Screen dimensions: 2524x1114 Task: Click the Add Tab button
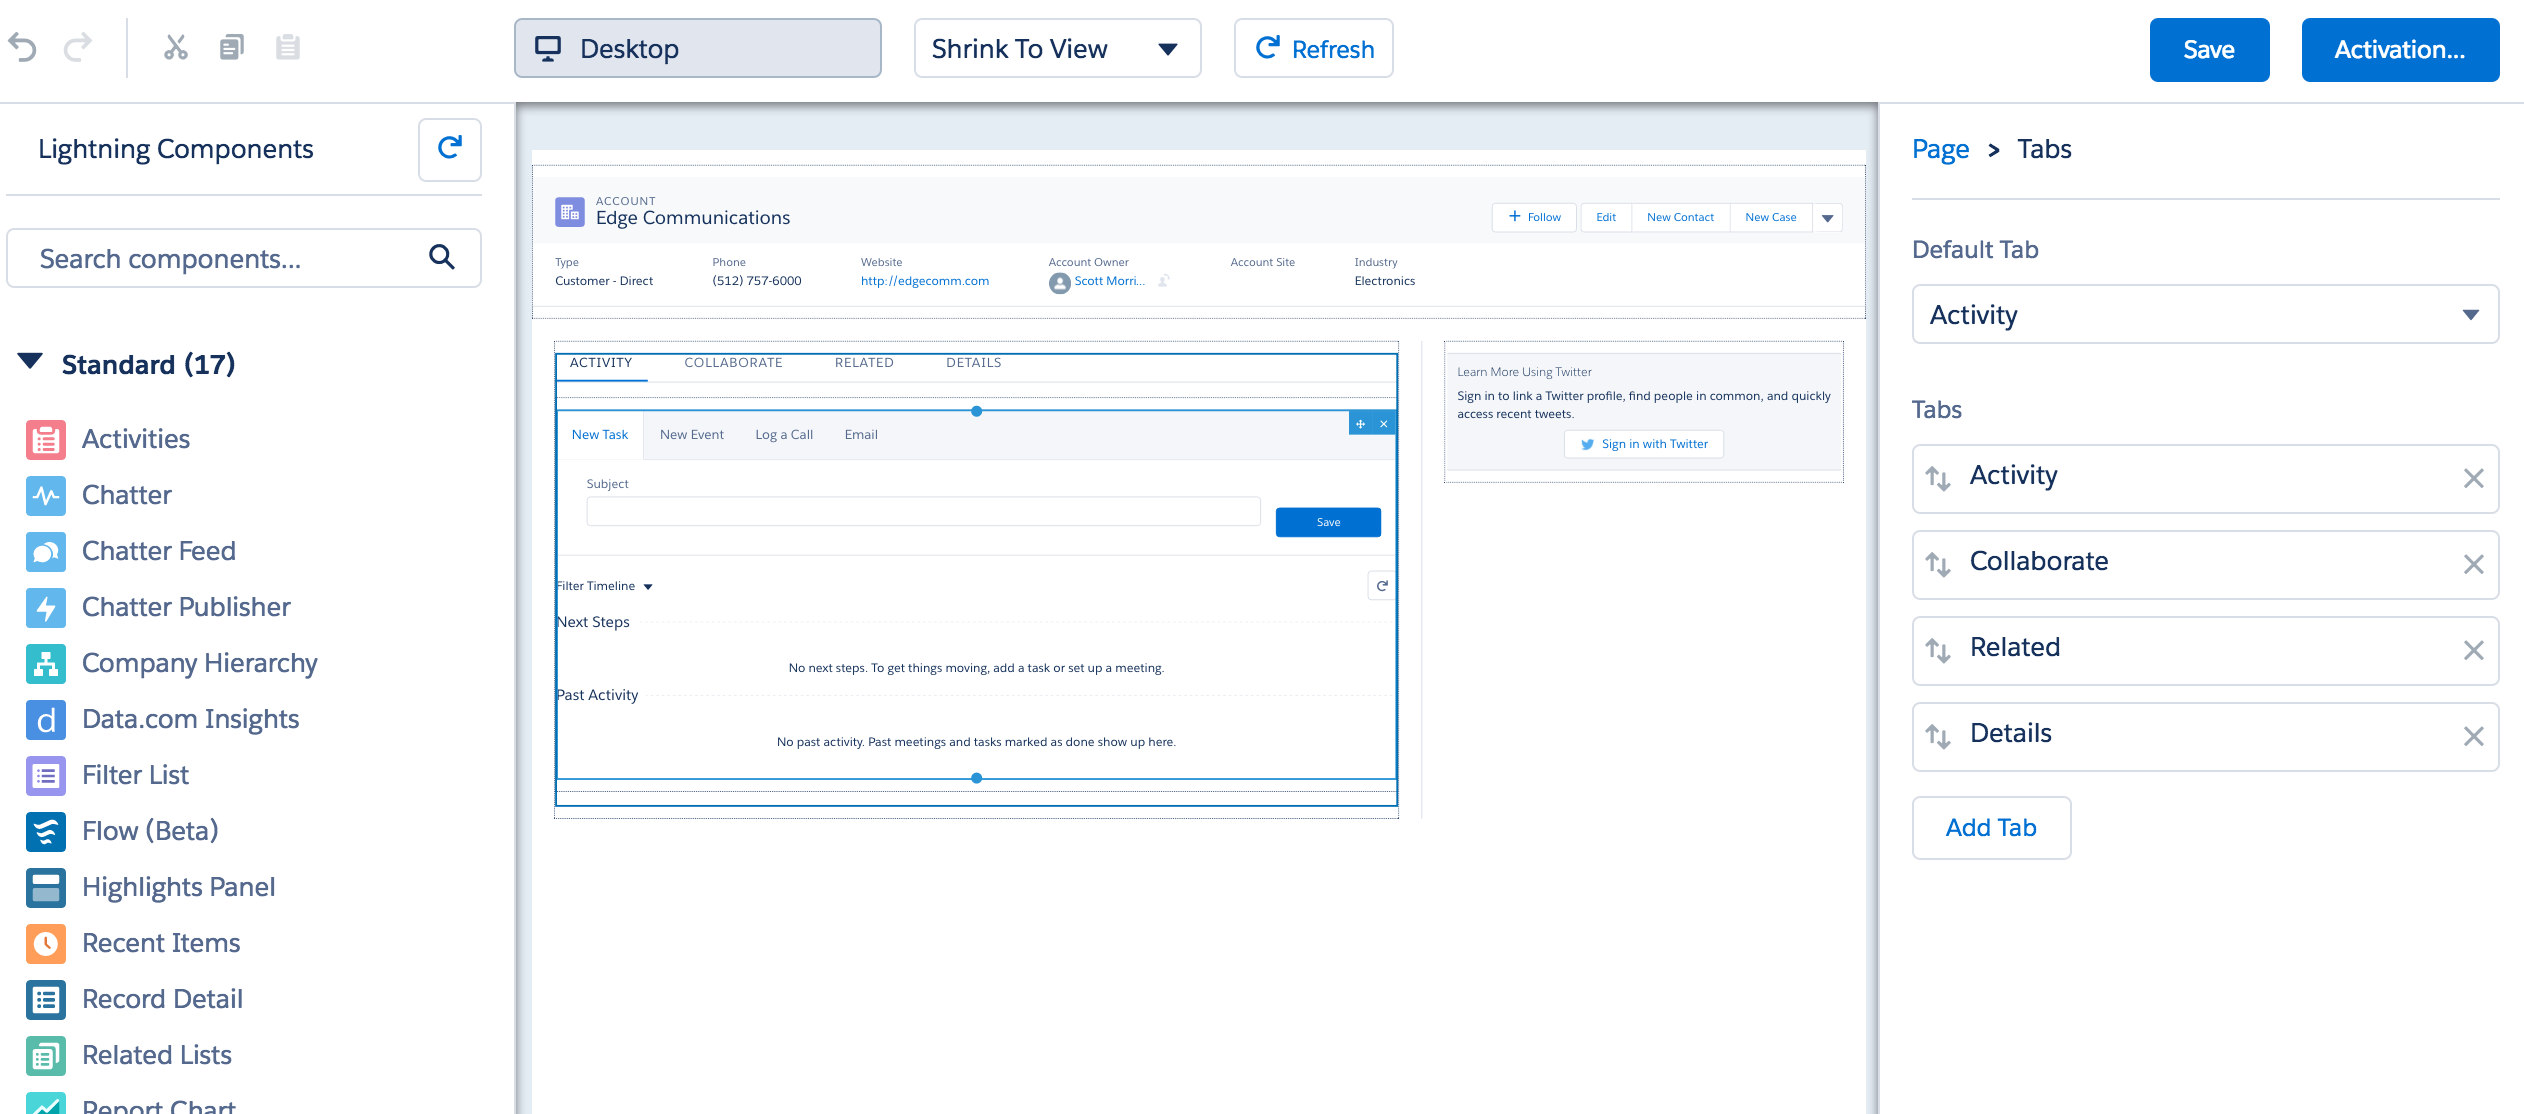(1990, 828)
